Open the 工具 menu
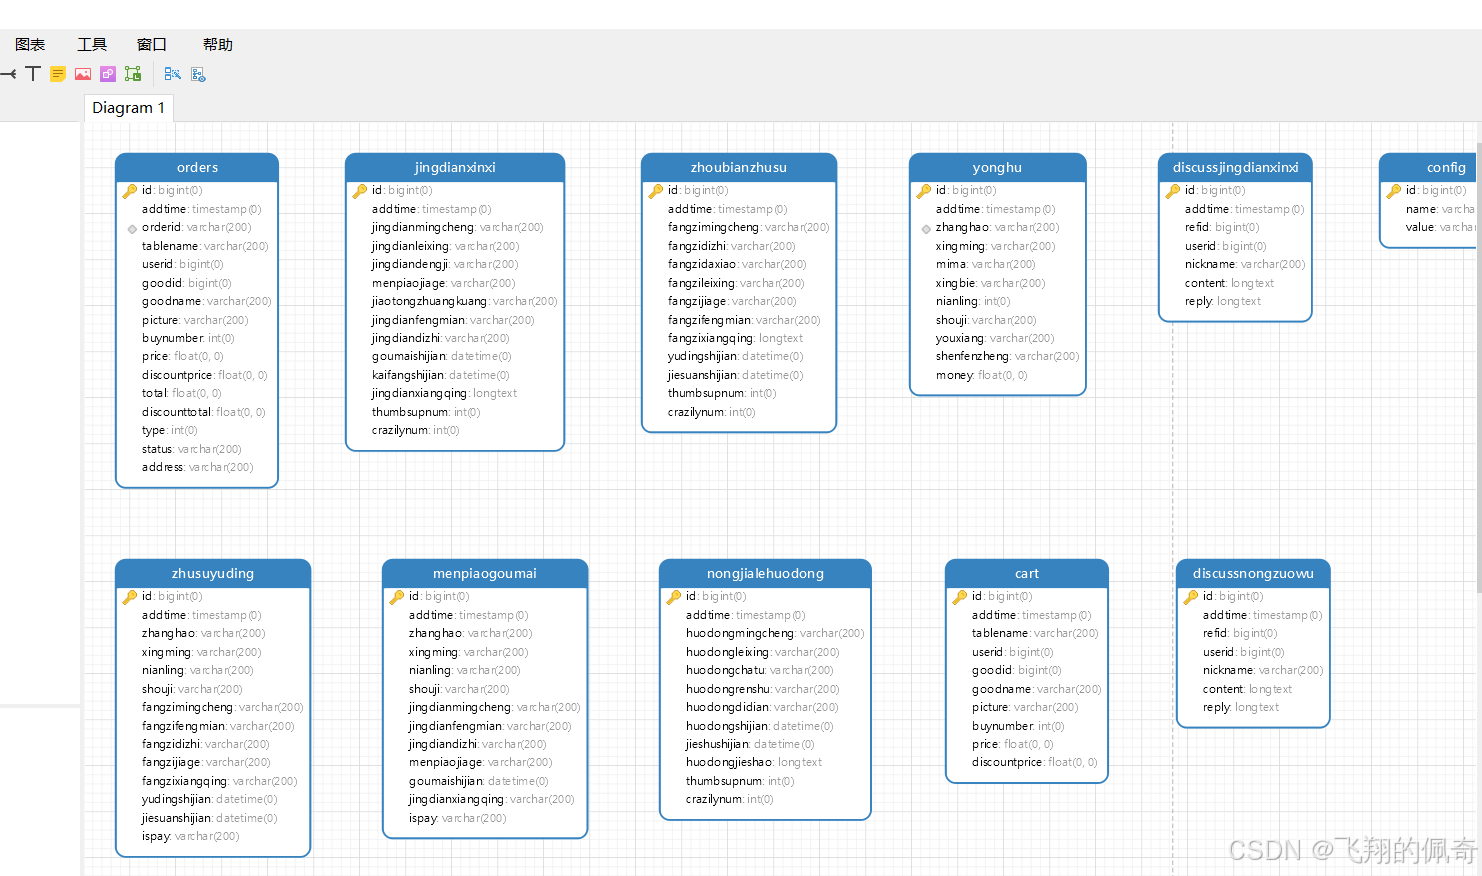 (x=92, y=44)
